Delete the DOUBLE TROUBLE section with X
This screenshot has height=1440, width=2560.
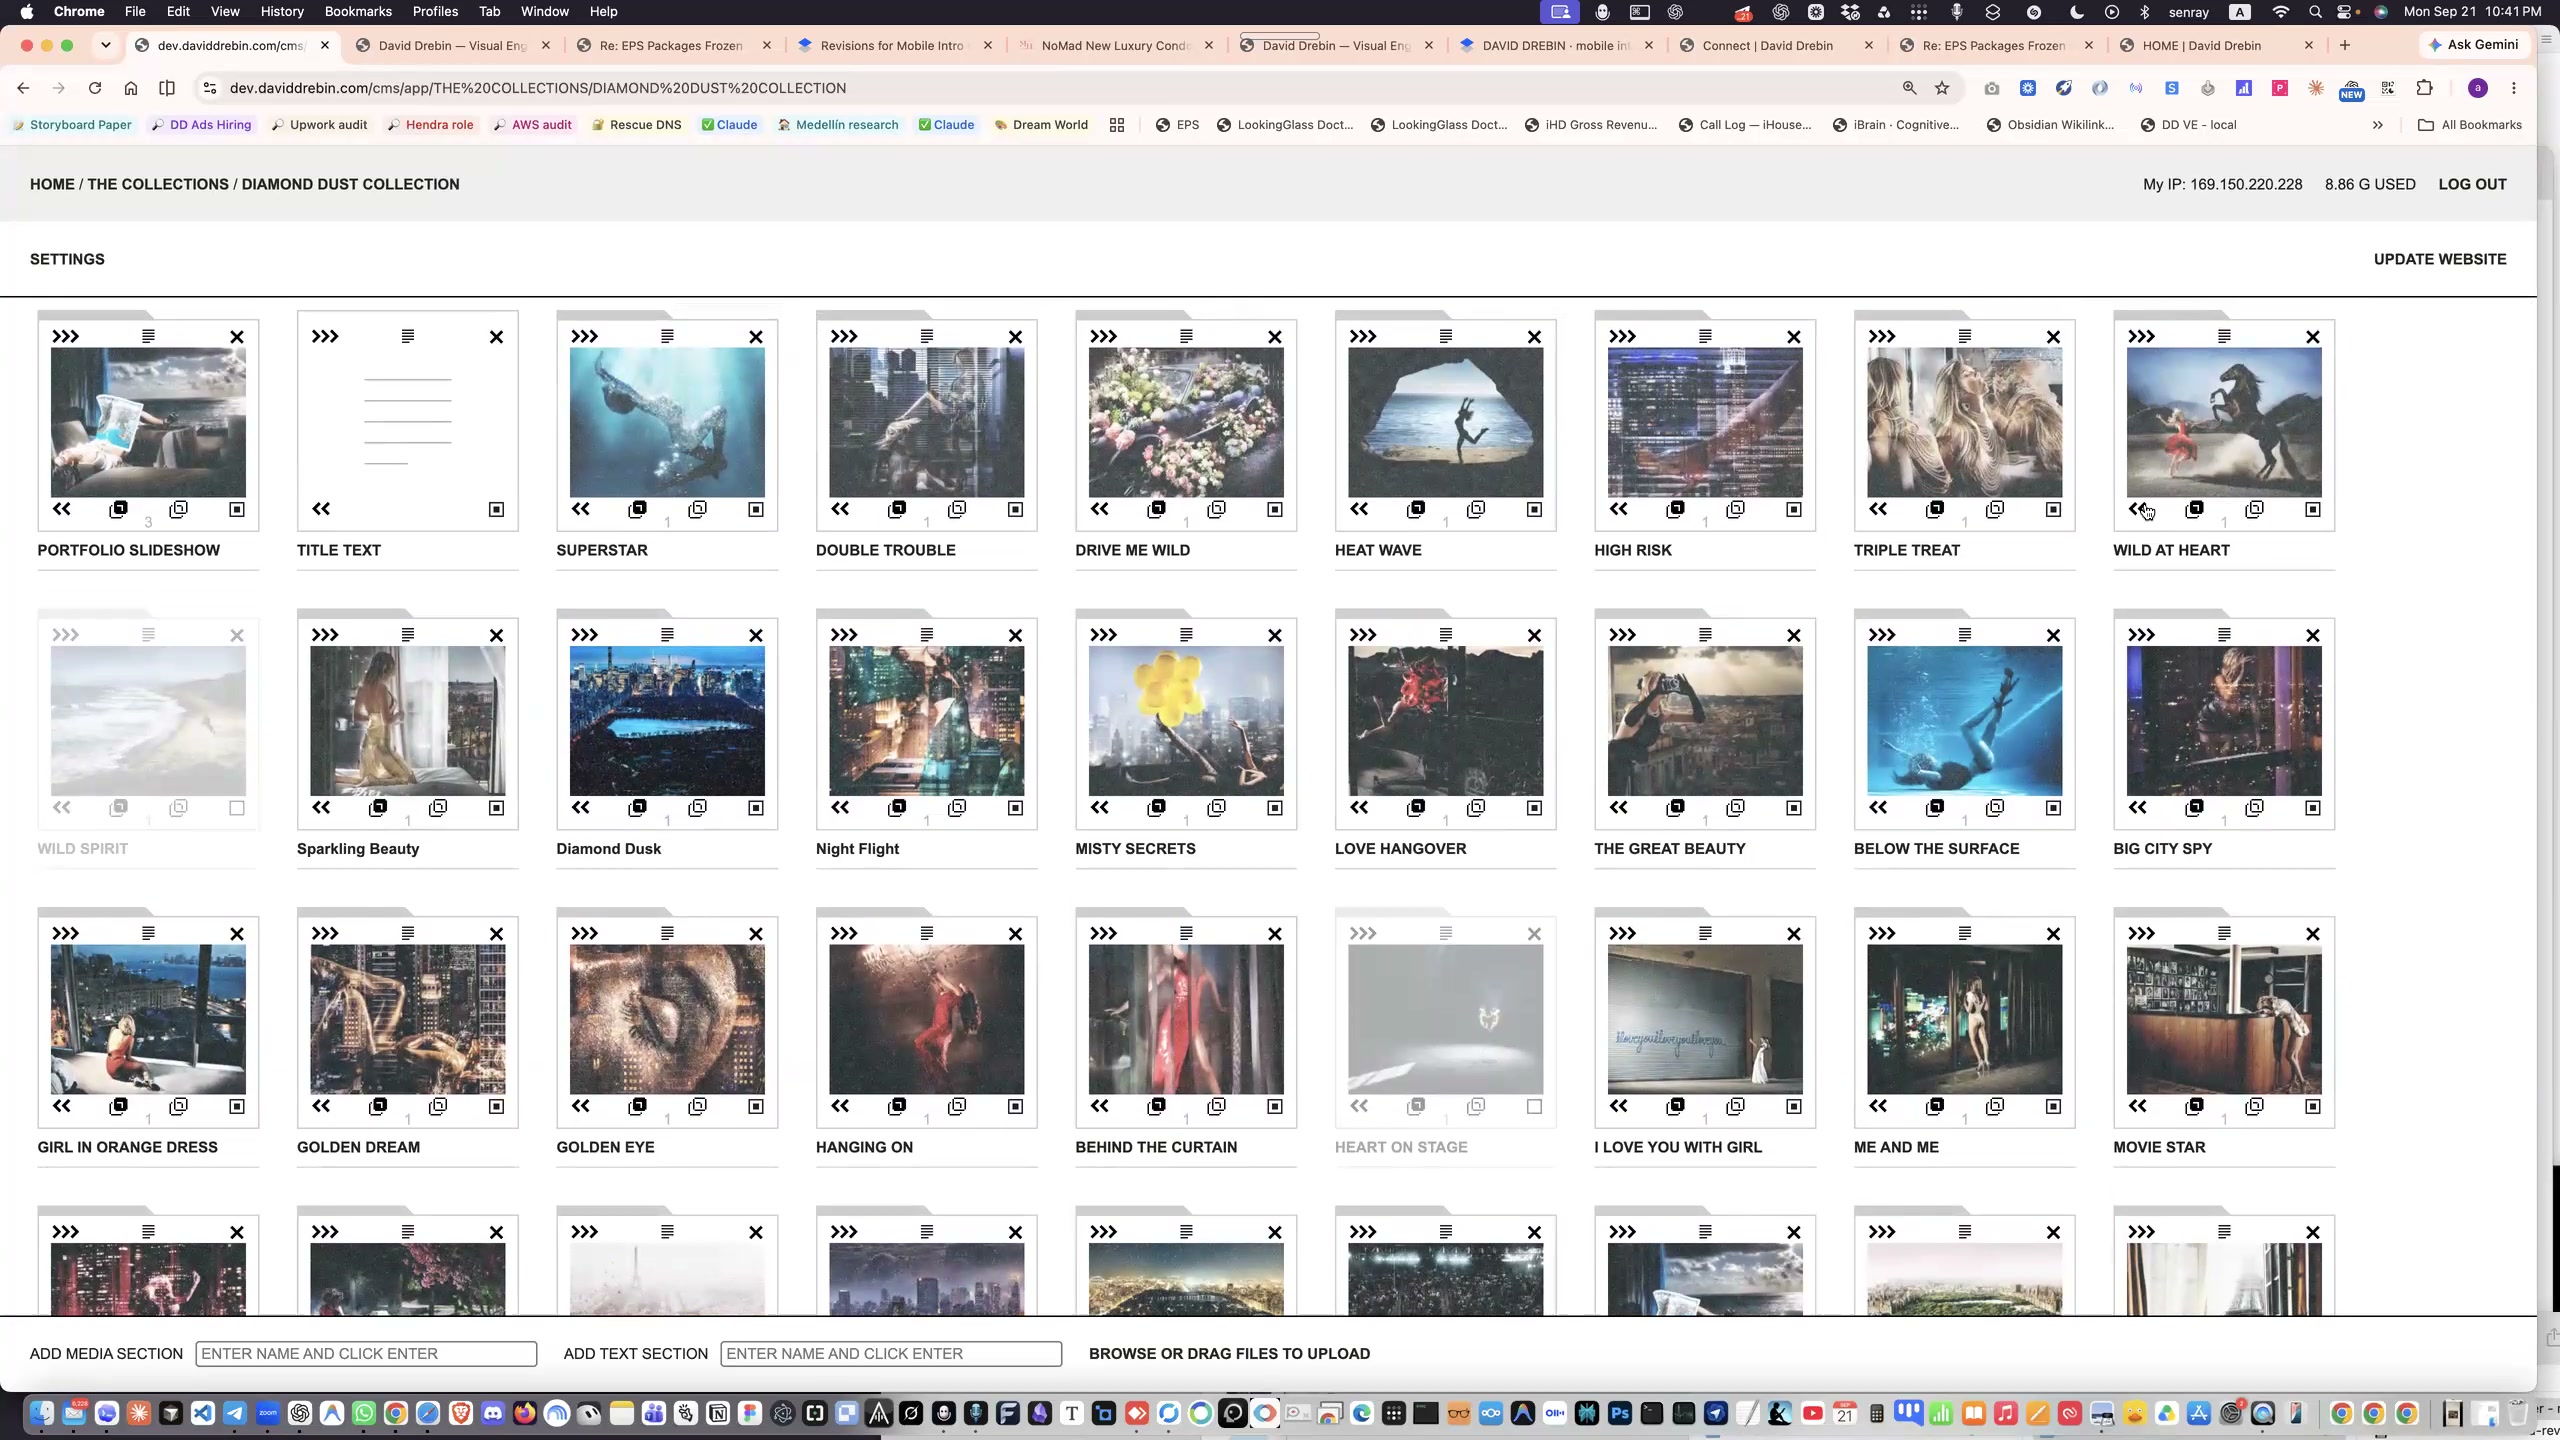pyautogui.click(x=1015, y=337)
